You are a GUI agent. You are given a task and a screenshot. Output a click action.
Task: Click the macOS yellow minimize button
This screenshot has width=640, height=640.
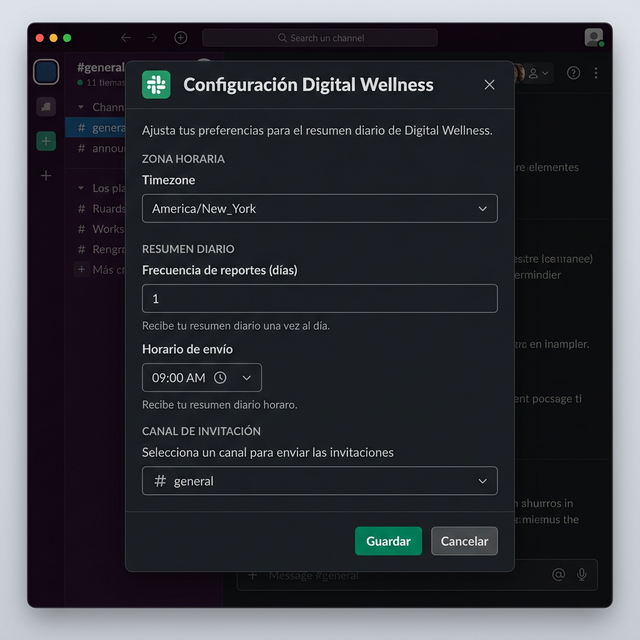[x=53, y=38]
